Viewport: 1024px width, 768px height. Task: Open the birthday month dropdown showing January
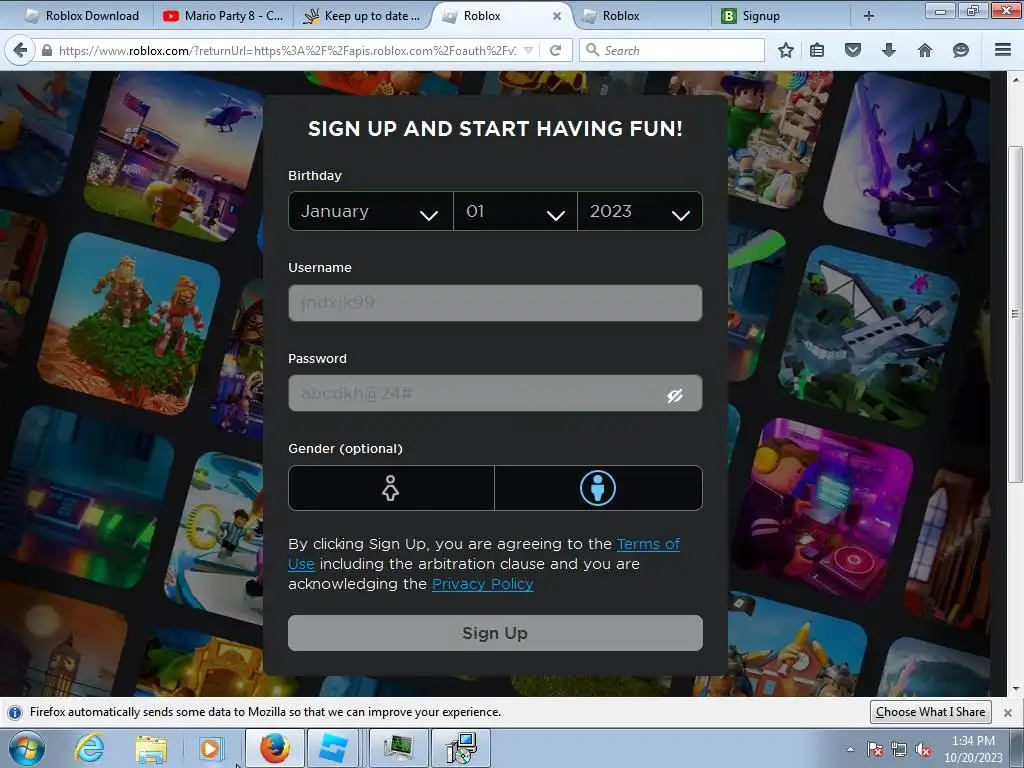(x=370, y=211)
